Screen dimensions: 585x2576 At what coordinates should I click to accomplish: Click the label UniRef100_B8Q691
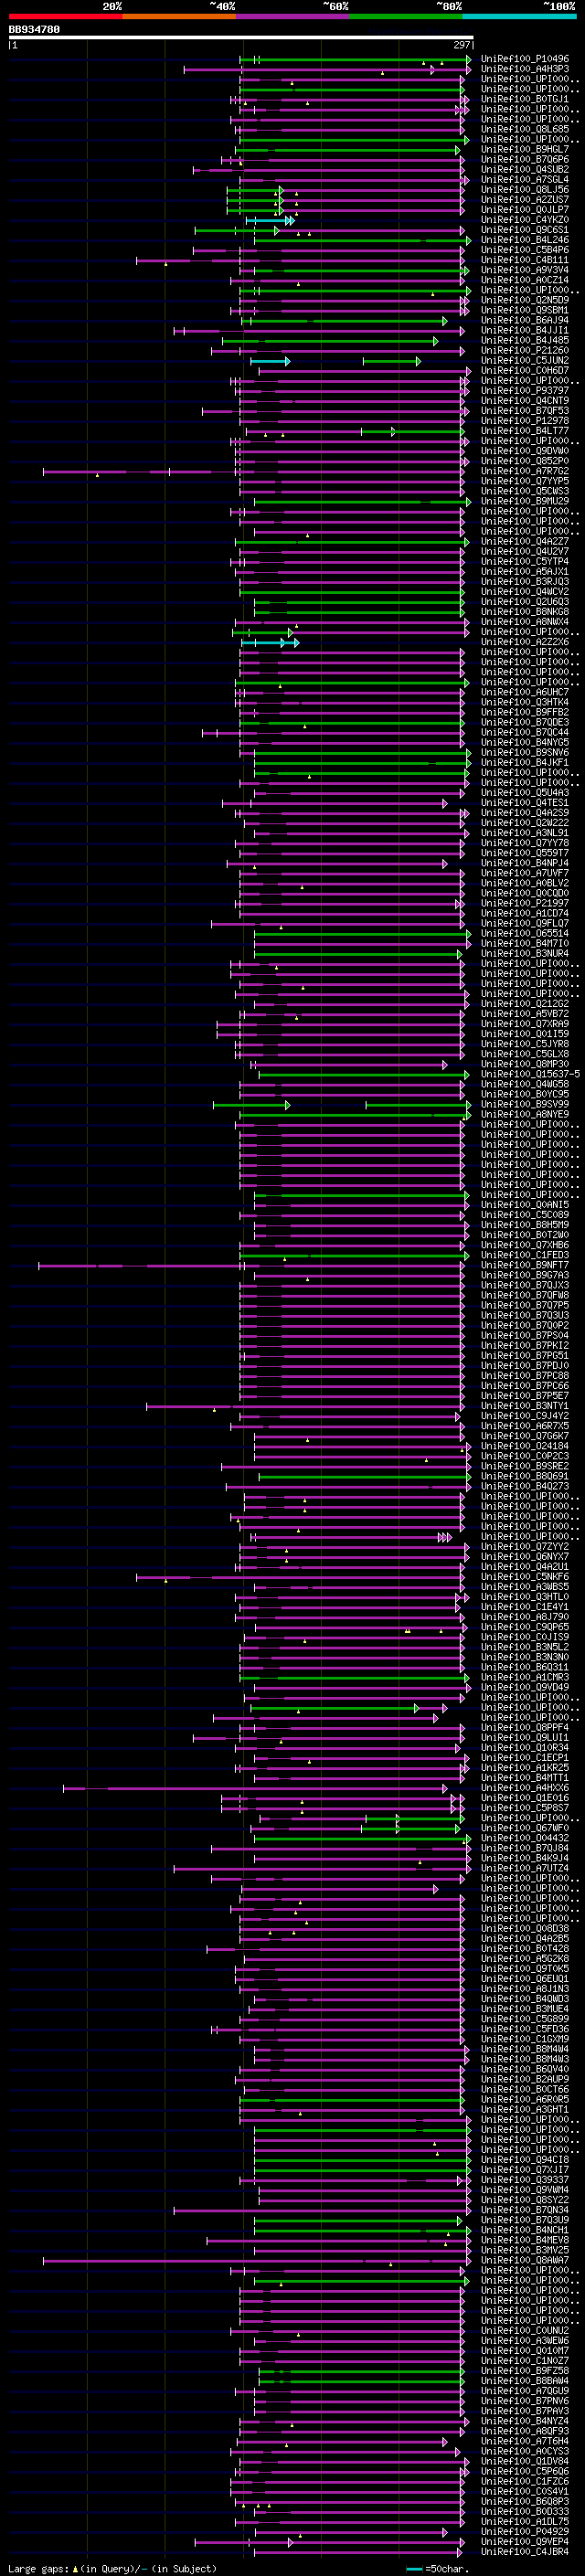point(525,1476)
